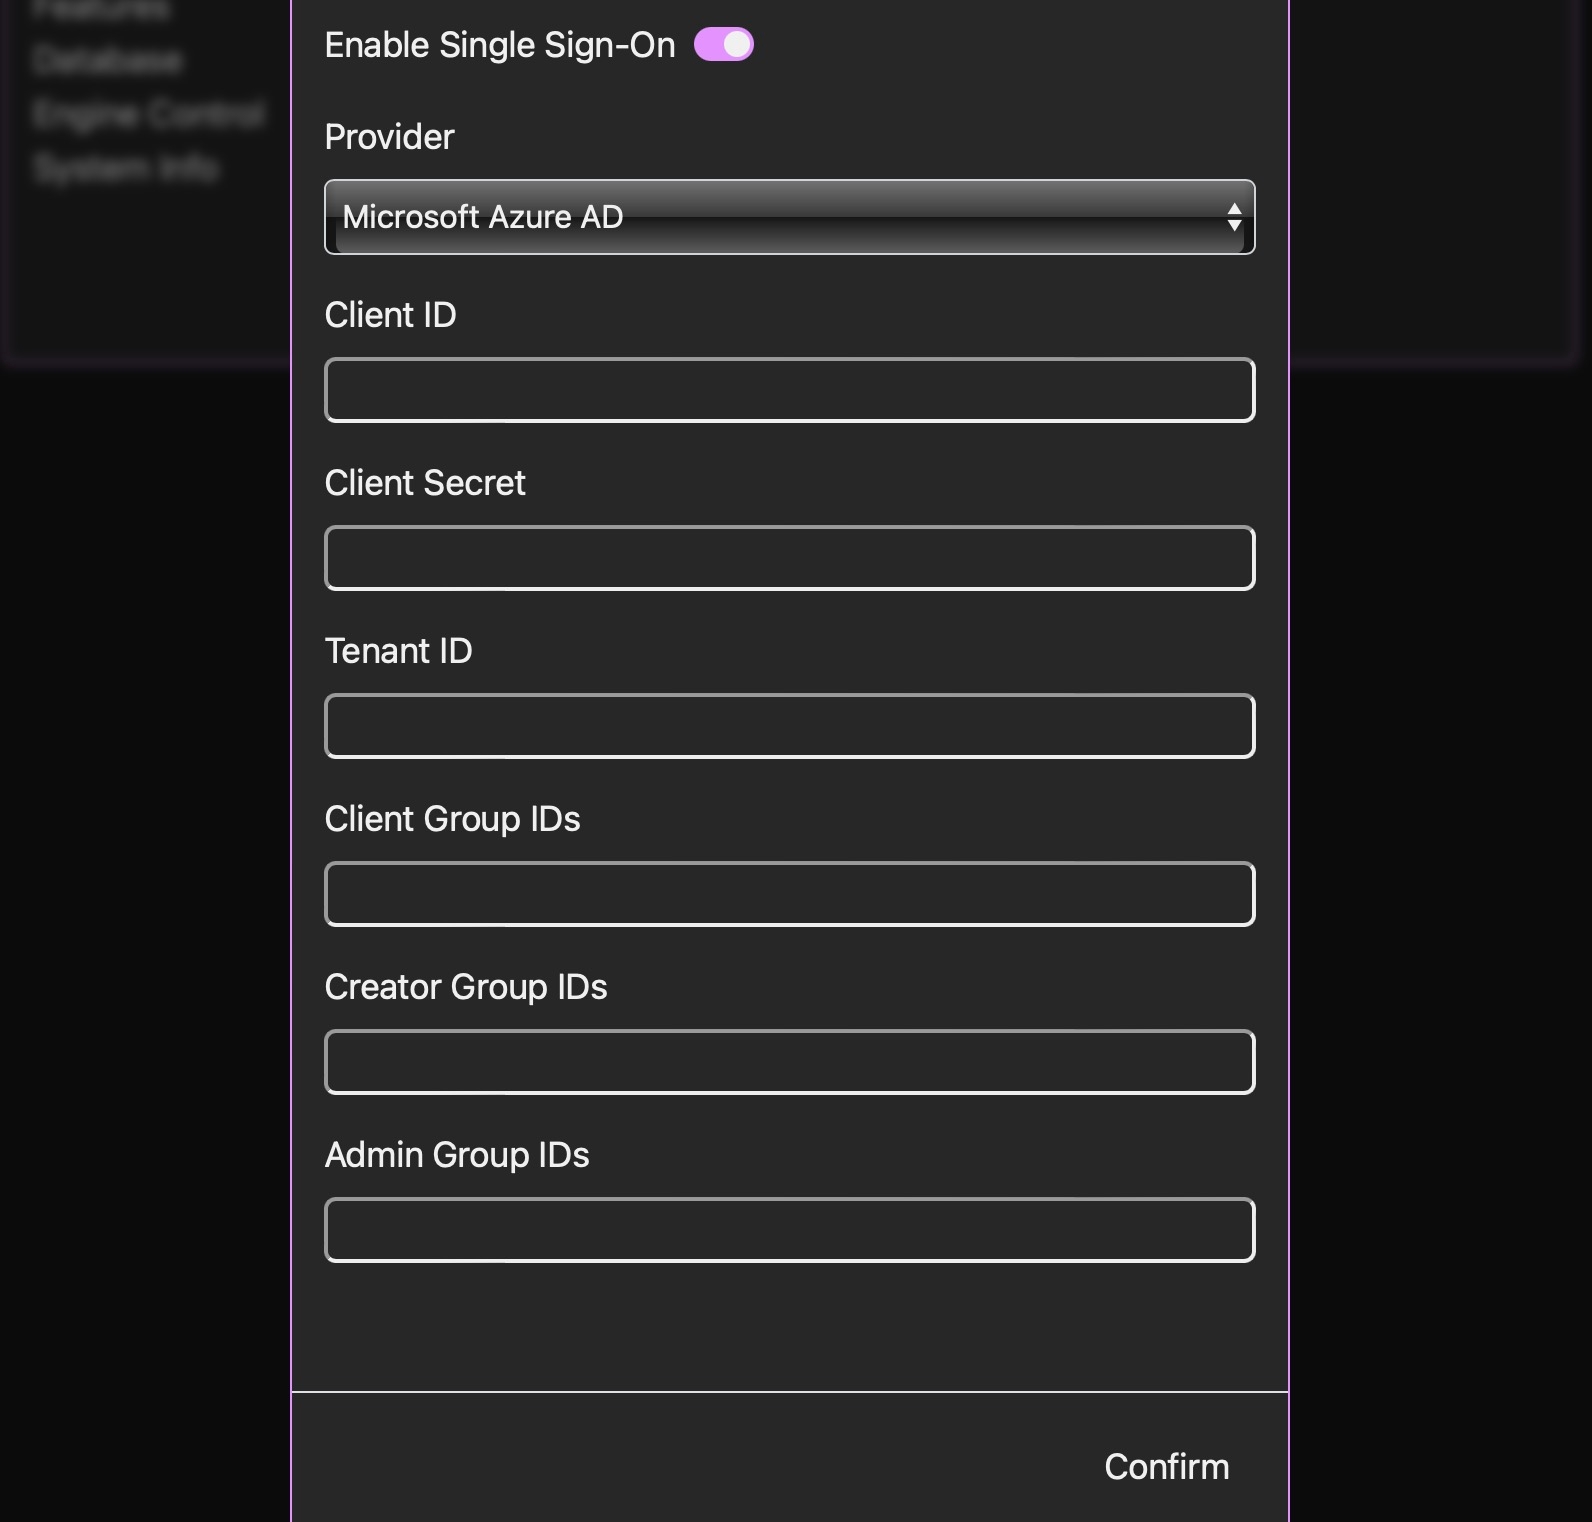
Task: Click the "Creator Group IDs" label text
Action: point(466,987)
